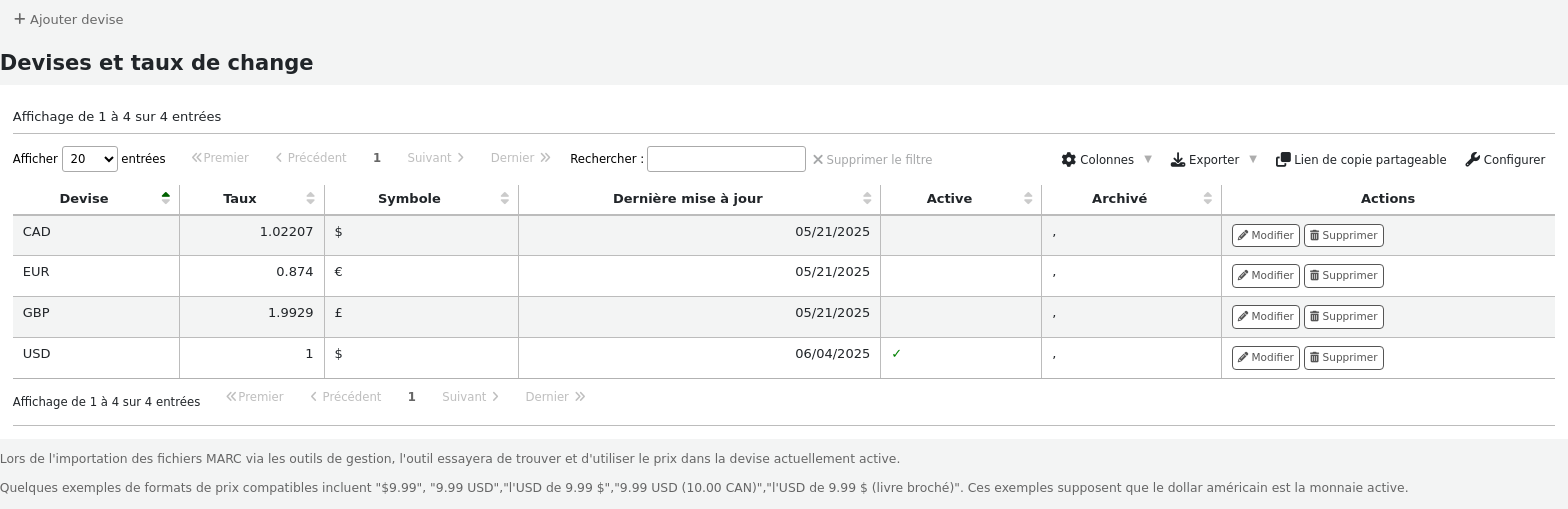Image resolution: width=1568 pixels, height=509 pixels.
Task: Click the Actions column header
Action: (x=1388, y=199)
